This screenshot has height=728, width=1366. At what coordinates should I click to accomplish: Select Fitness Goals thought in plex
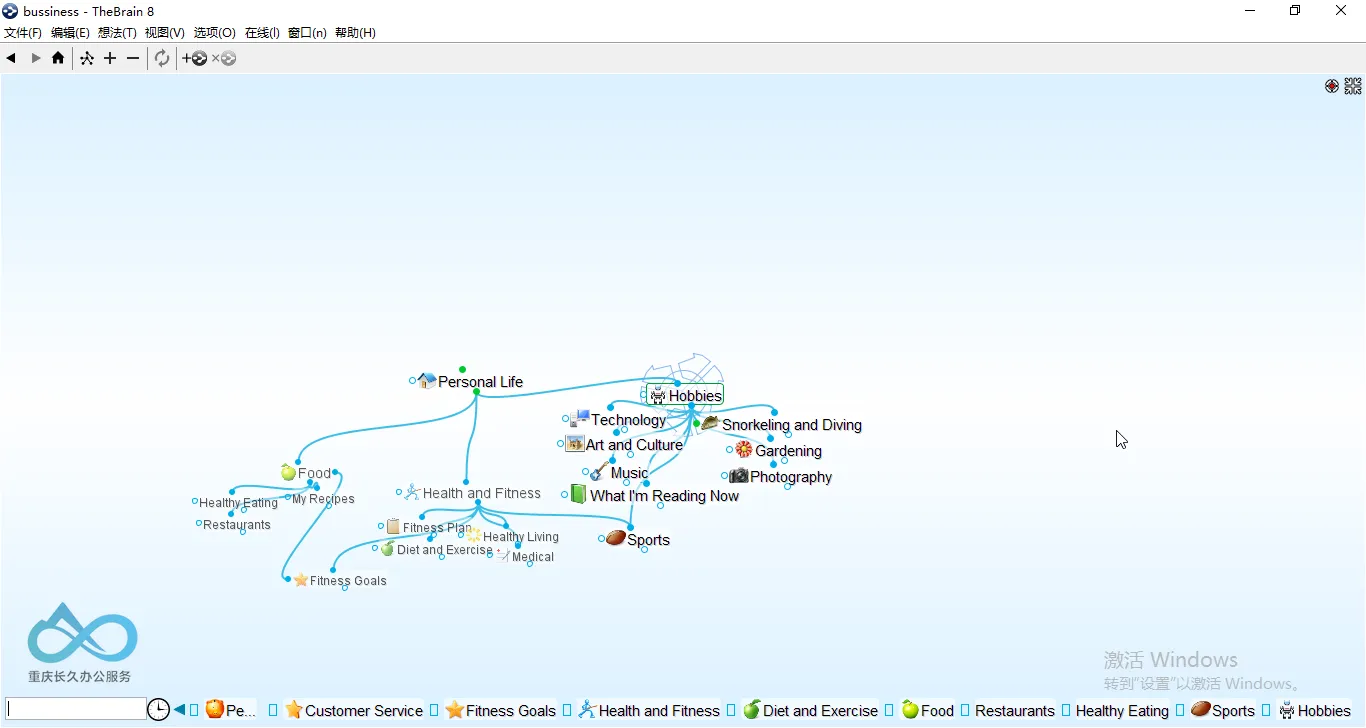348,581
